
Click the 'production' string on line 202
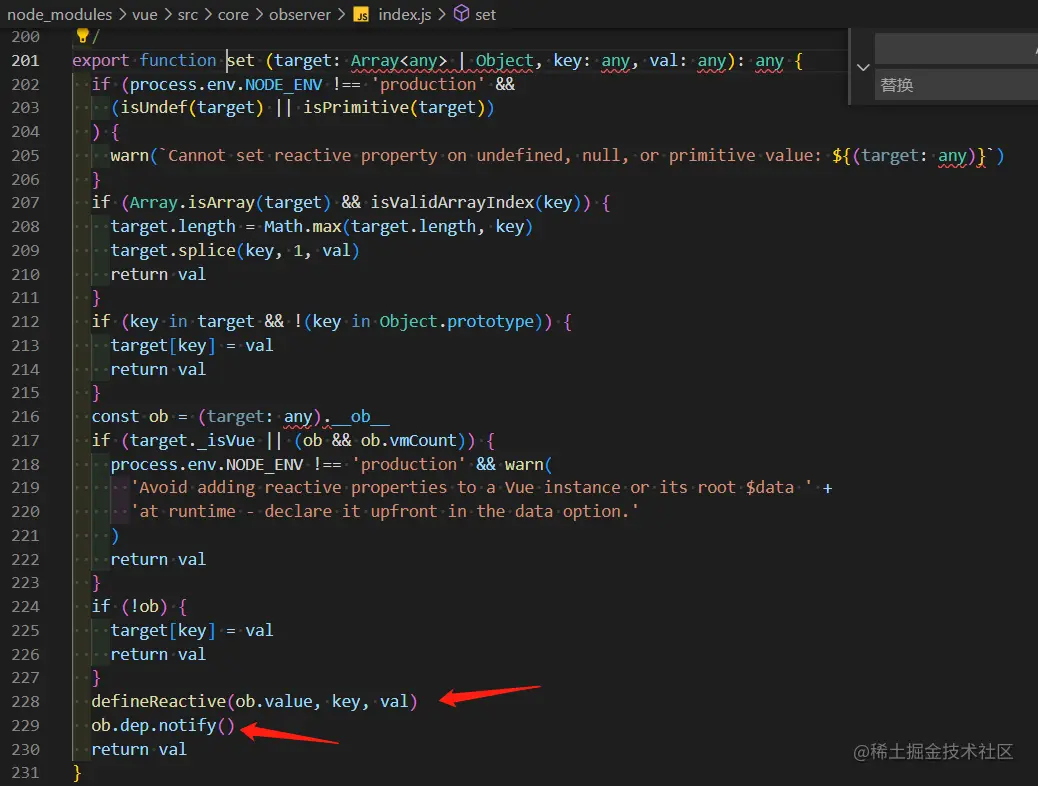pos(428,84)
